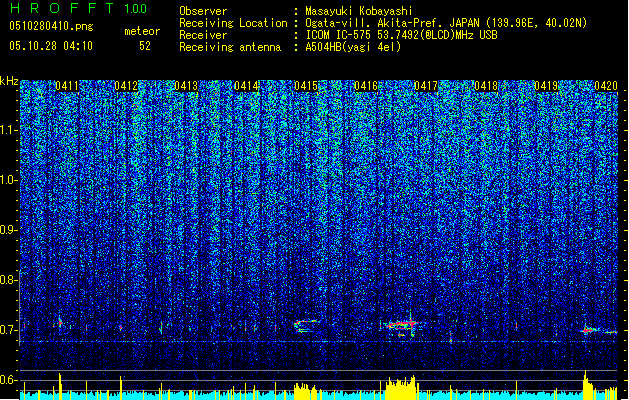Click the kHz axis unit label

point(9,81)
